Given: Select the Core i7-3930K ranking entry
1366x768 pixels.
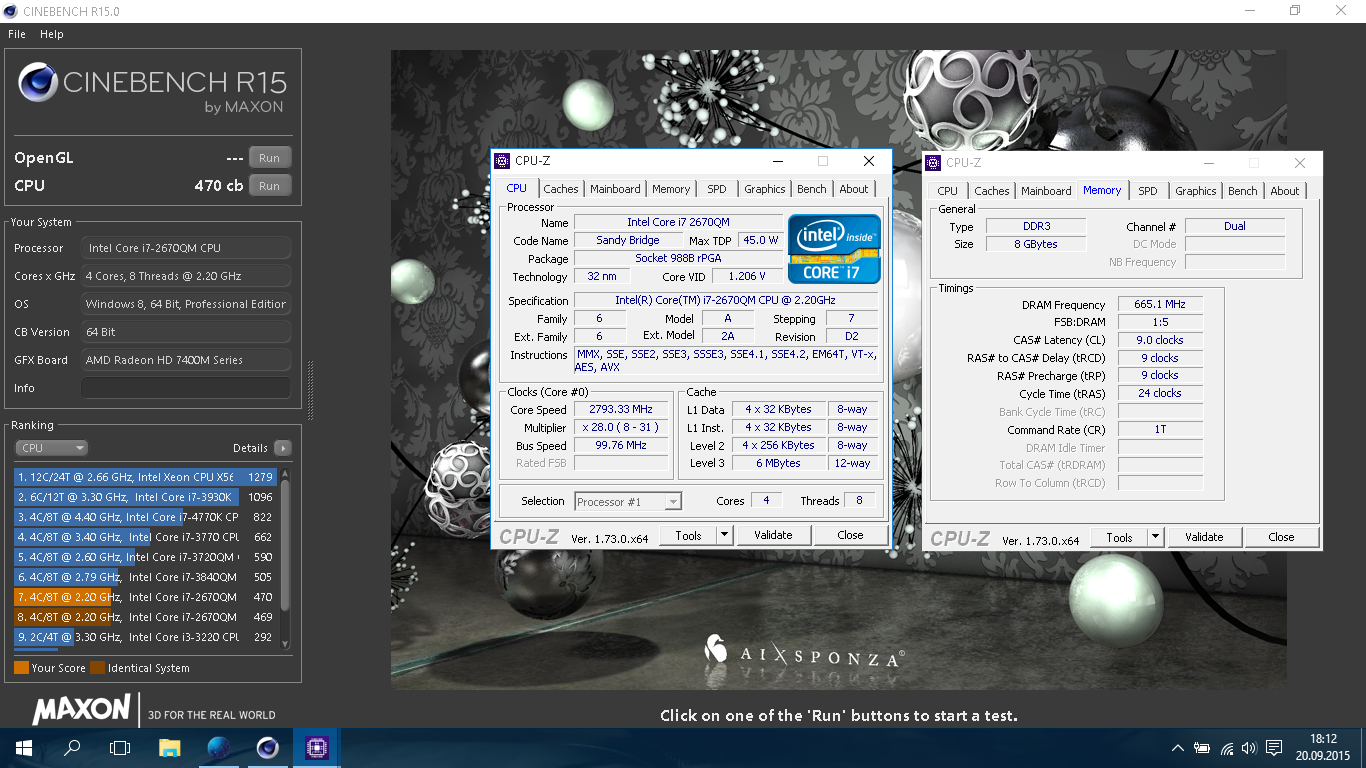Looking at the screenshot, I should point(145,497).
